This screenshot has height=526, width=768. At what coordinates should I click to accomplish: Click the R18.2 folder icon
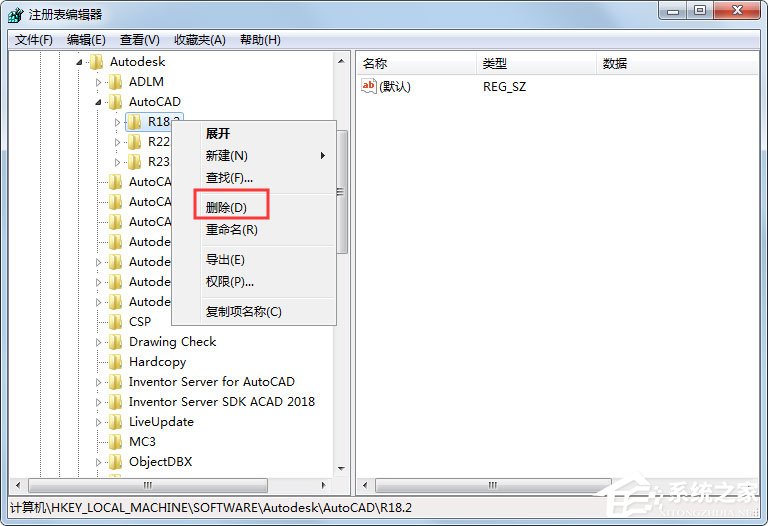click(x=135, y=122)
